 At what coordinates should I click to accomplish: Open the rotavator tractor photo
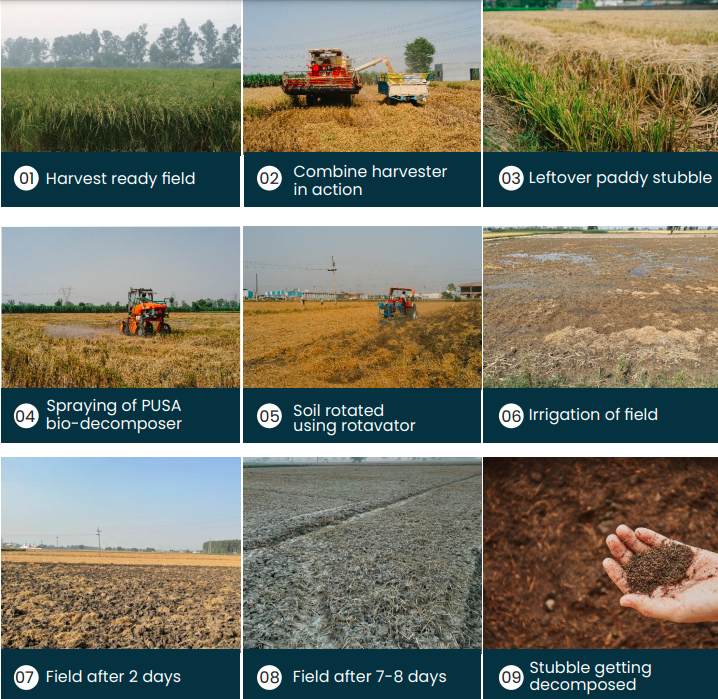click(362, 308)
